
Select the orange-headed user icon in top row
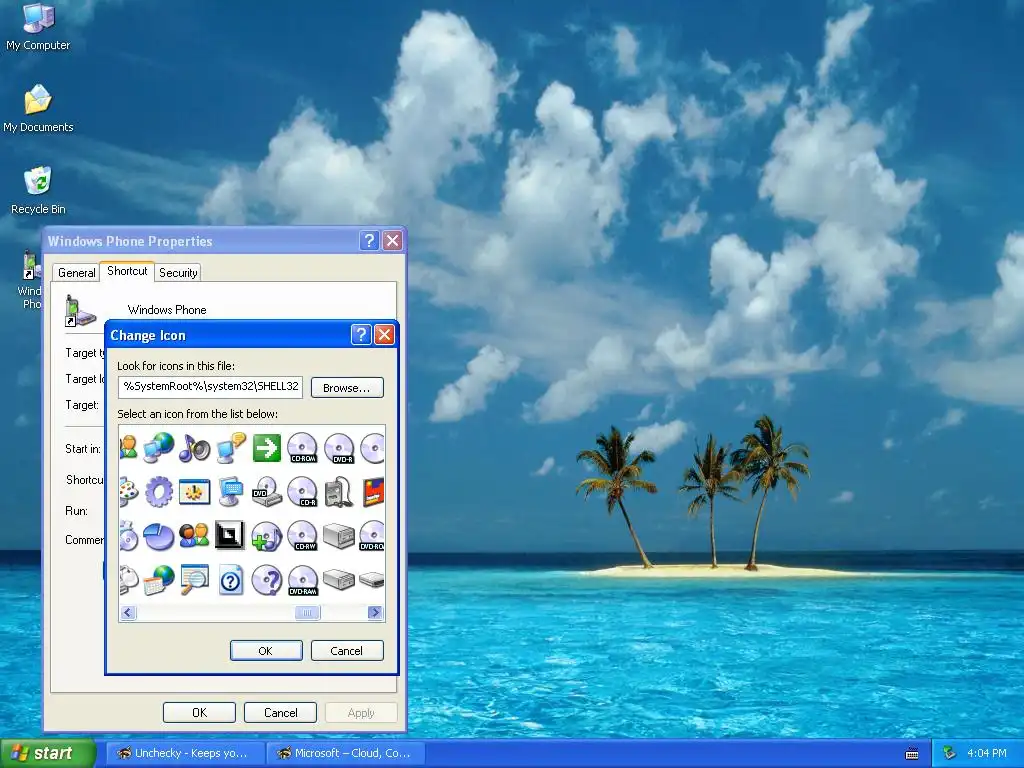[x=129, y=448]
